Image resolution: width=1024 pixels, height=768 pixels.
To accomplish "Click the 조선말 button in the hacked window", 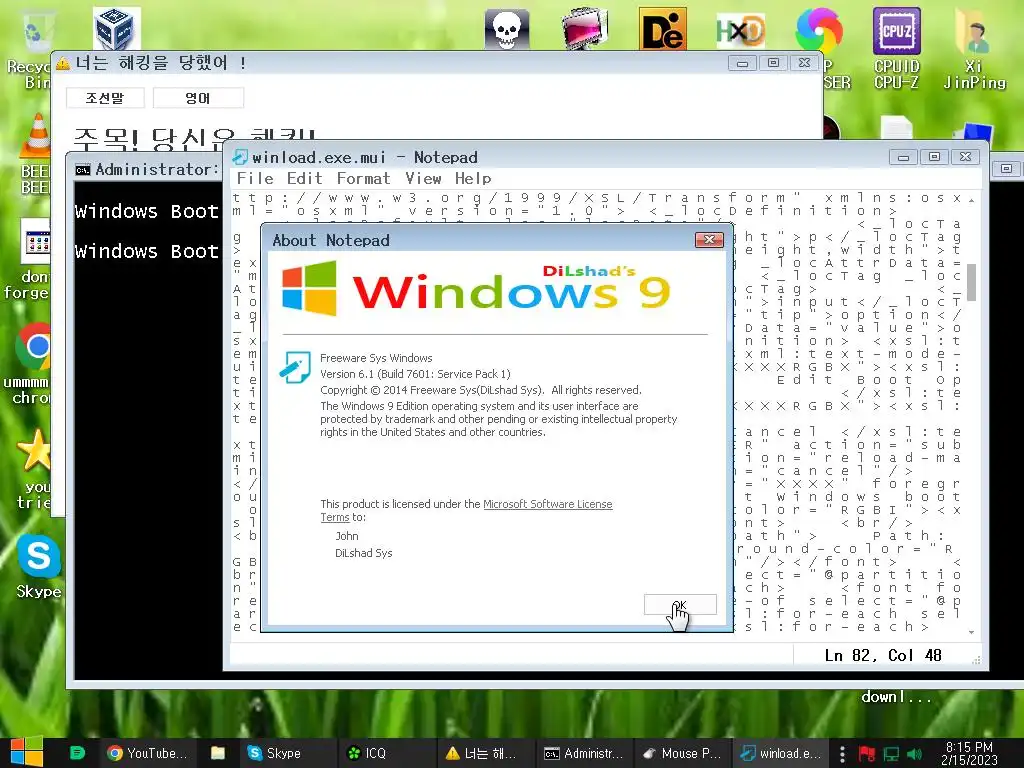I will click(x=105, y=98).
